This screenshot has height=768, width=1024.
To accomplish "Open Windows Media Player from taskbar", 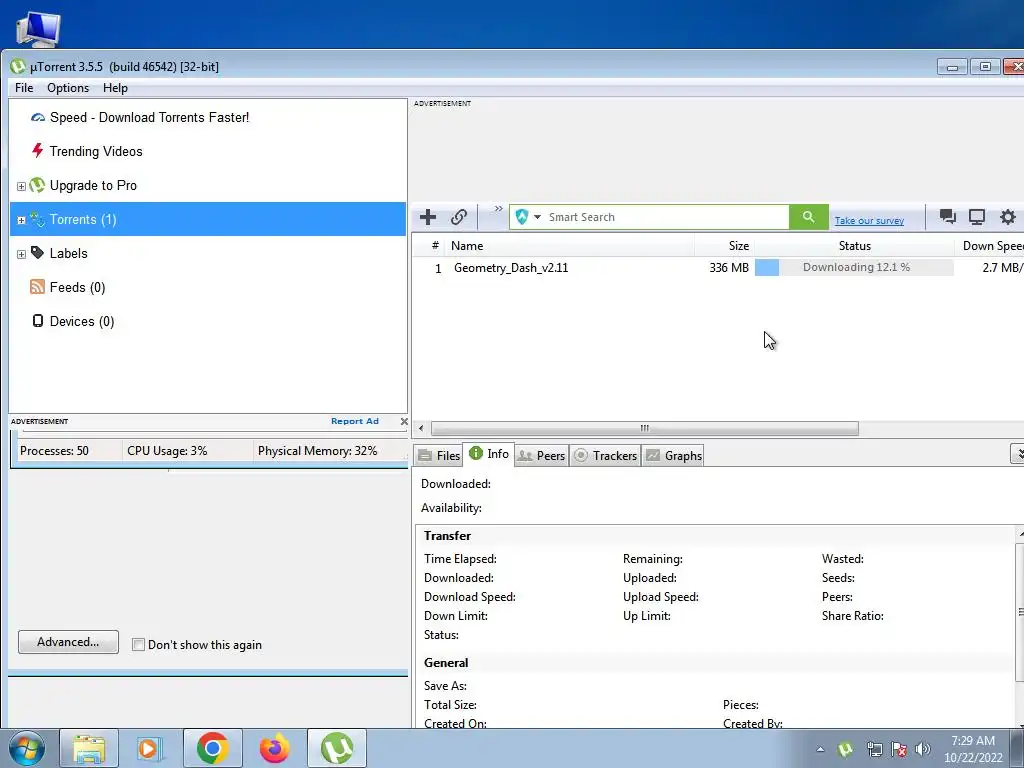I will 150,748.
